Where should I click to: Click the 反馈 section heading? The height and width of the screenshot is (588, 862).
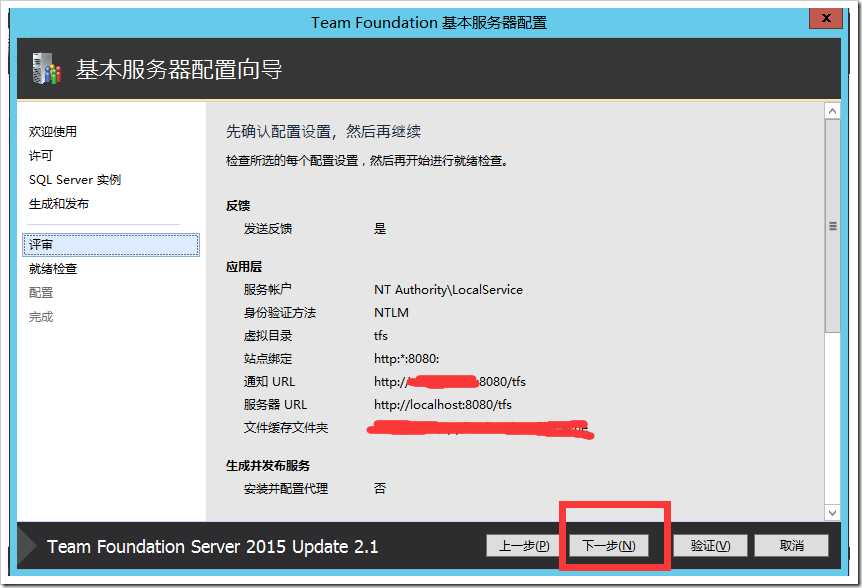tap(238, 206)
